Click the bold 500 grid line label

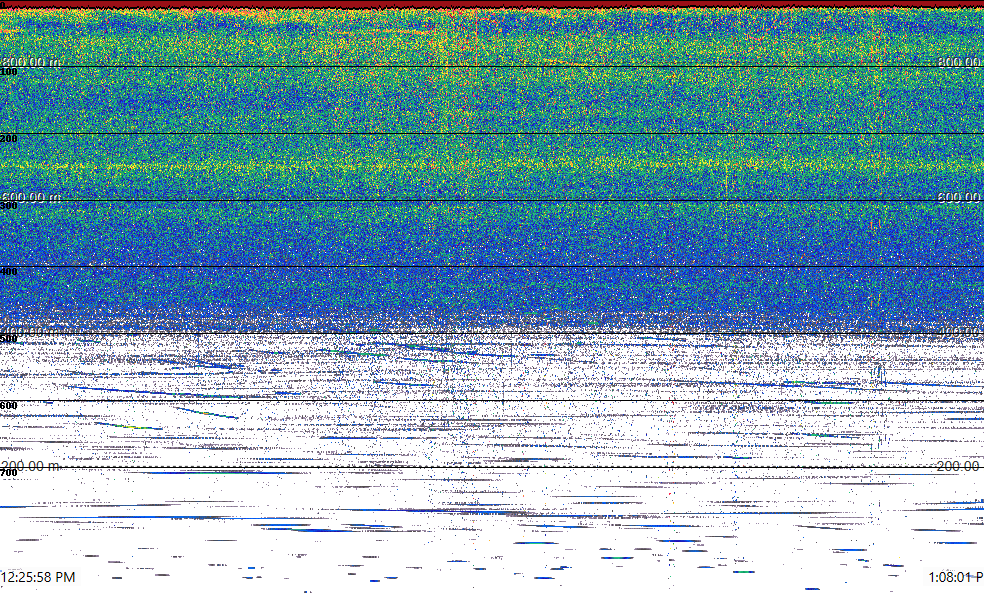pyautogui.click(x=9, y=339)
